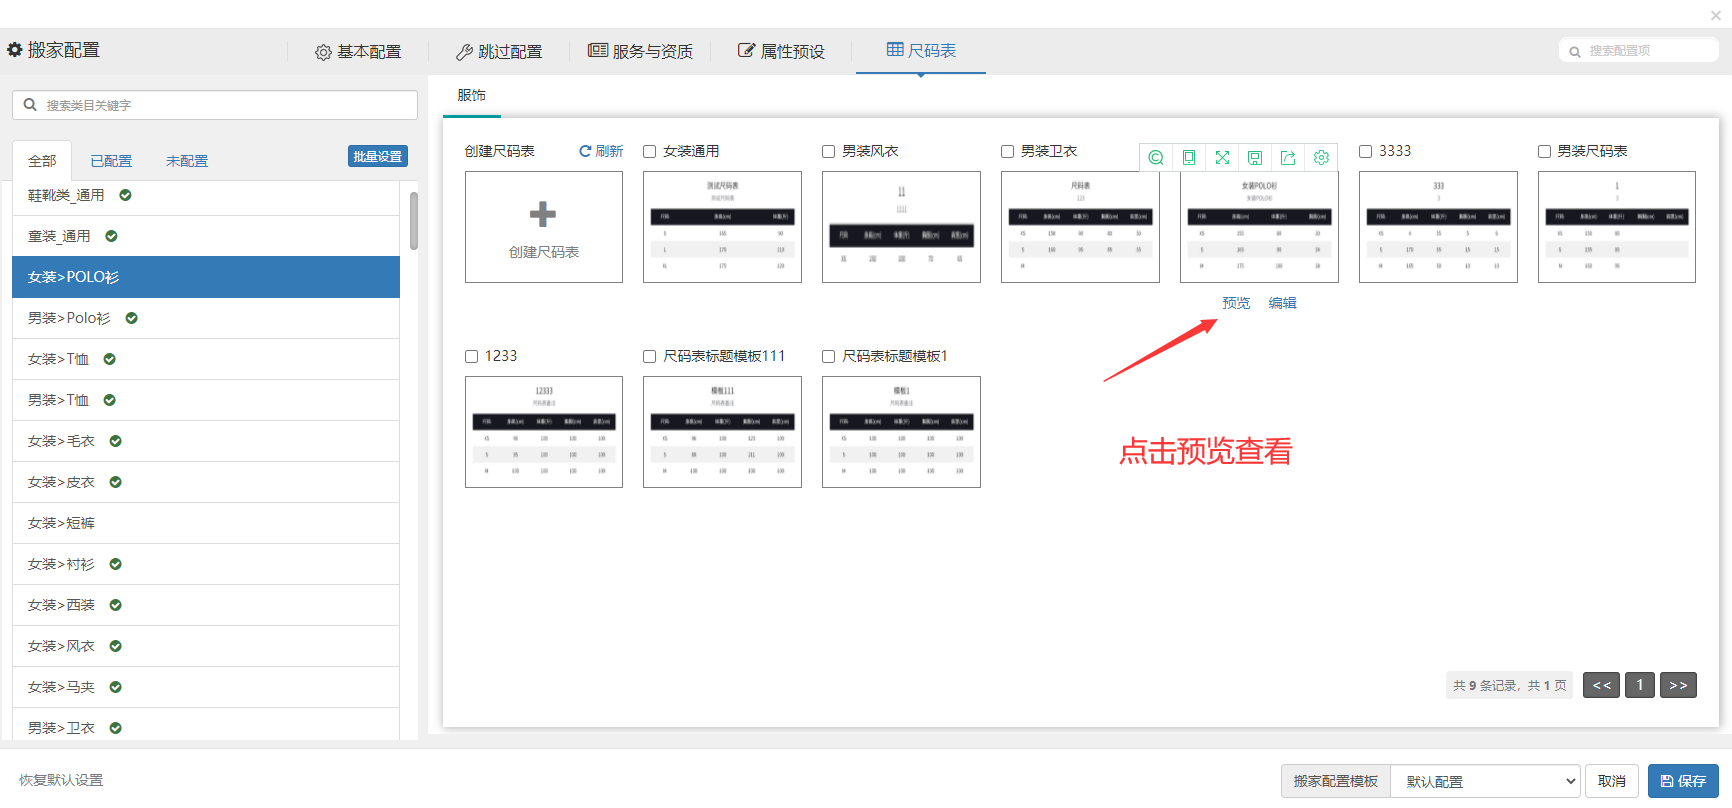1732x808 pixels.
Task: Open the 未配置 filter tab
Action: [187, 161]
